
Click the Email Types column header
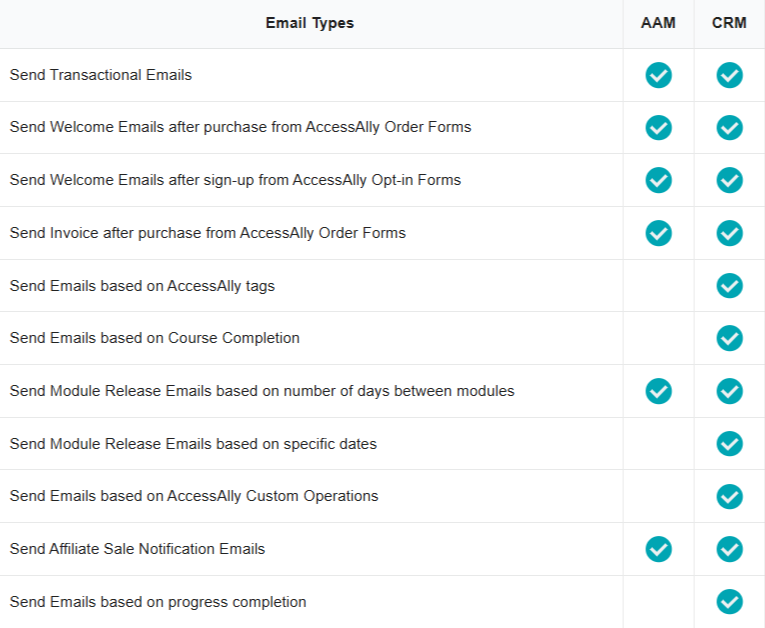pyautogui.click(x=310, y=23)
